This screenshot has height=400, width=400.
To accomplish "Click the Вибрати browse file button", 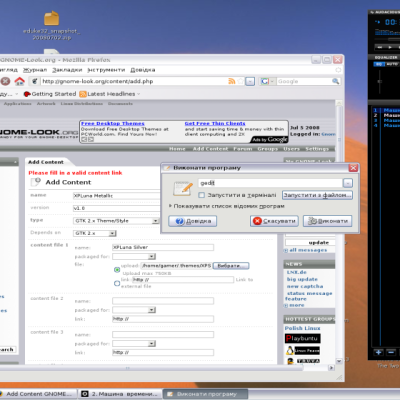I will click(231, 266).
